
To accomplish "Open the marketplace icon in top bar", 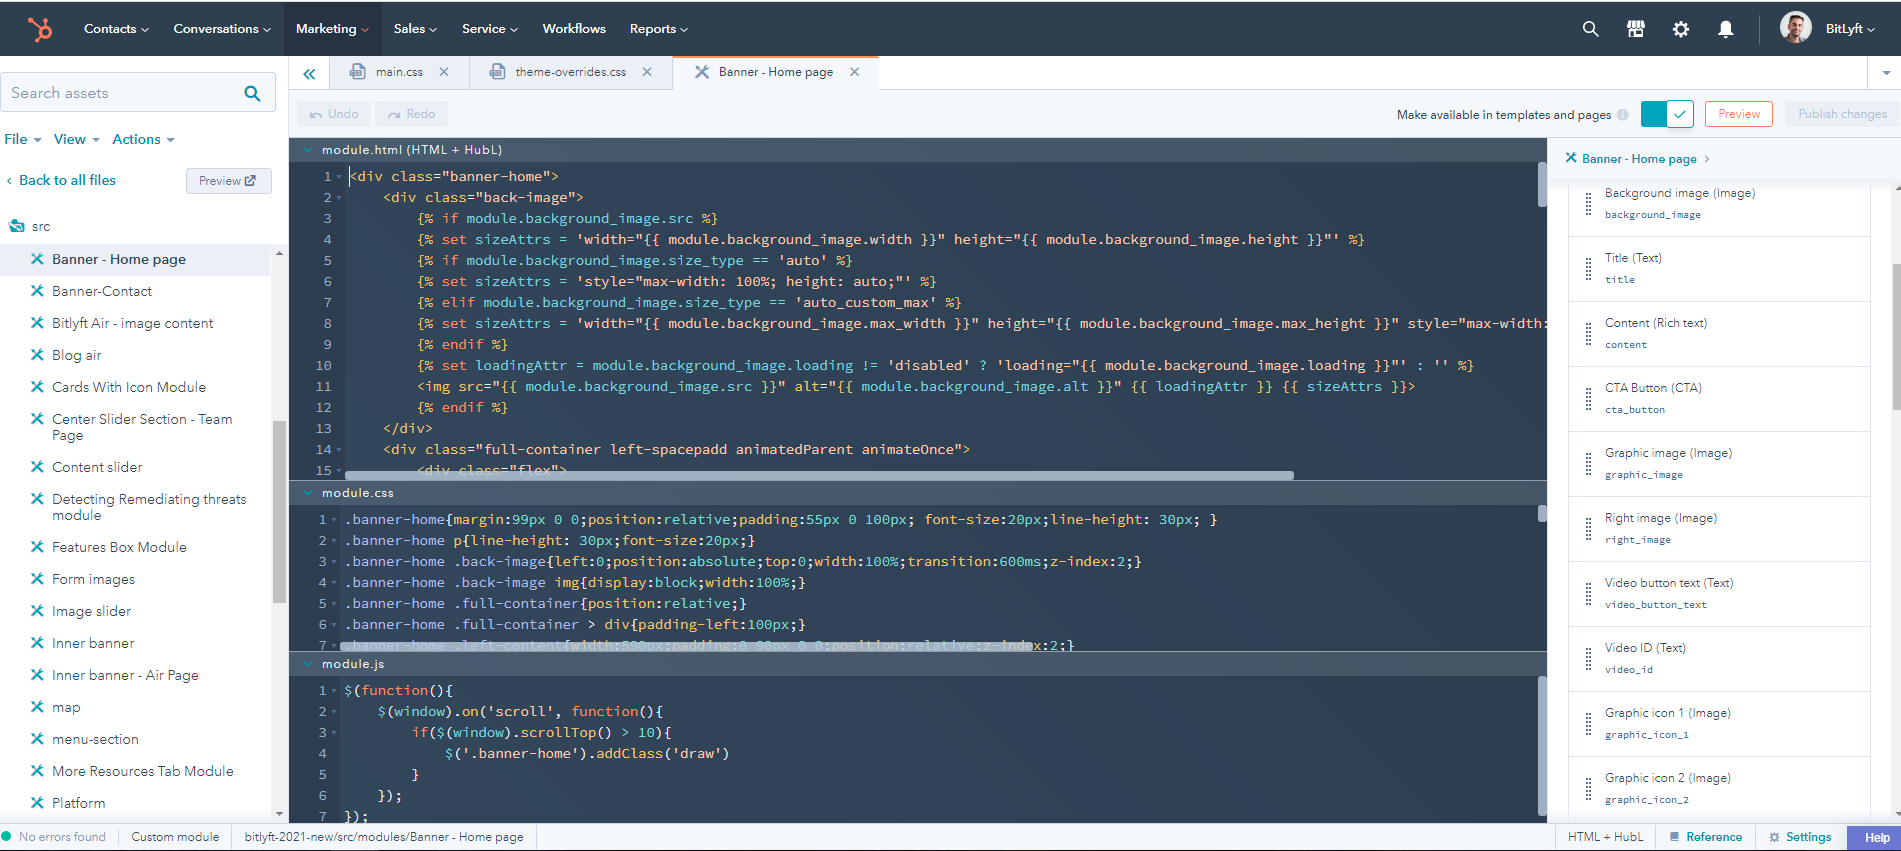I will coord(1635,29).
